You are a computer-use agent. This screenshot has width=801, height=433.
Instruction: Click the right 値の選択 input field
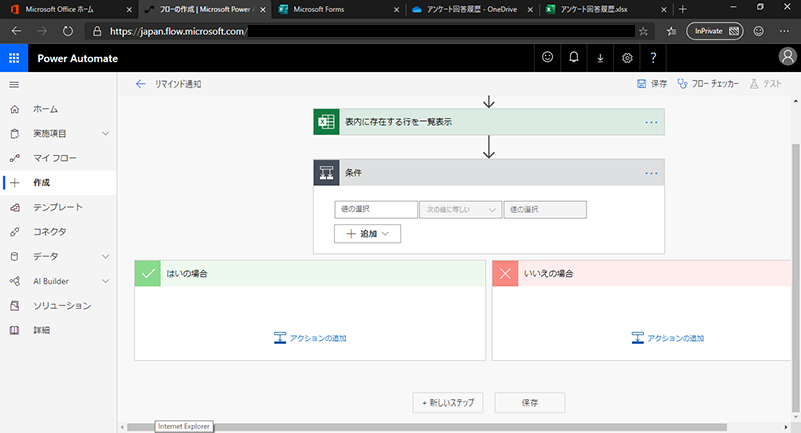coord(545,209)
